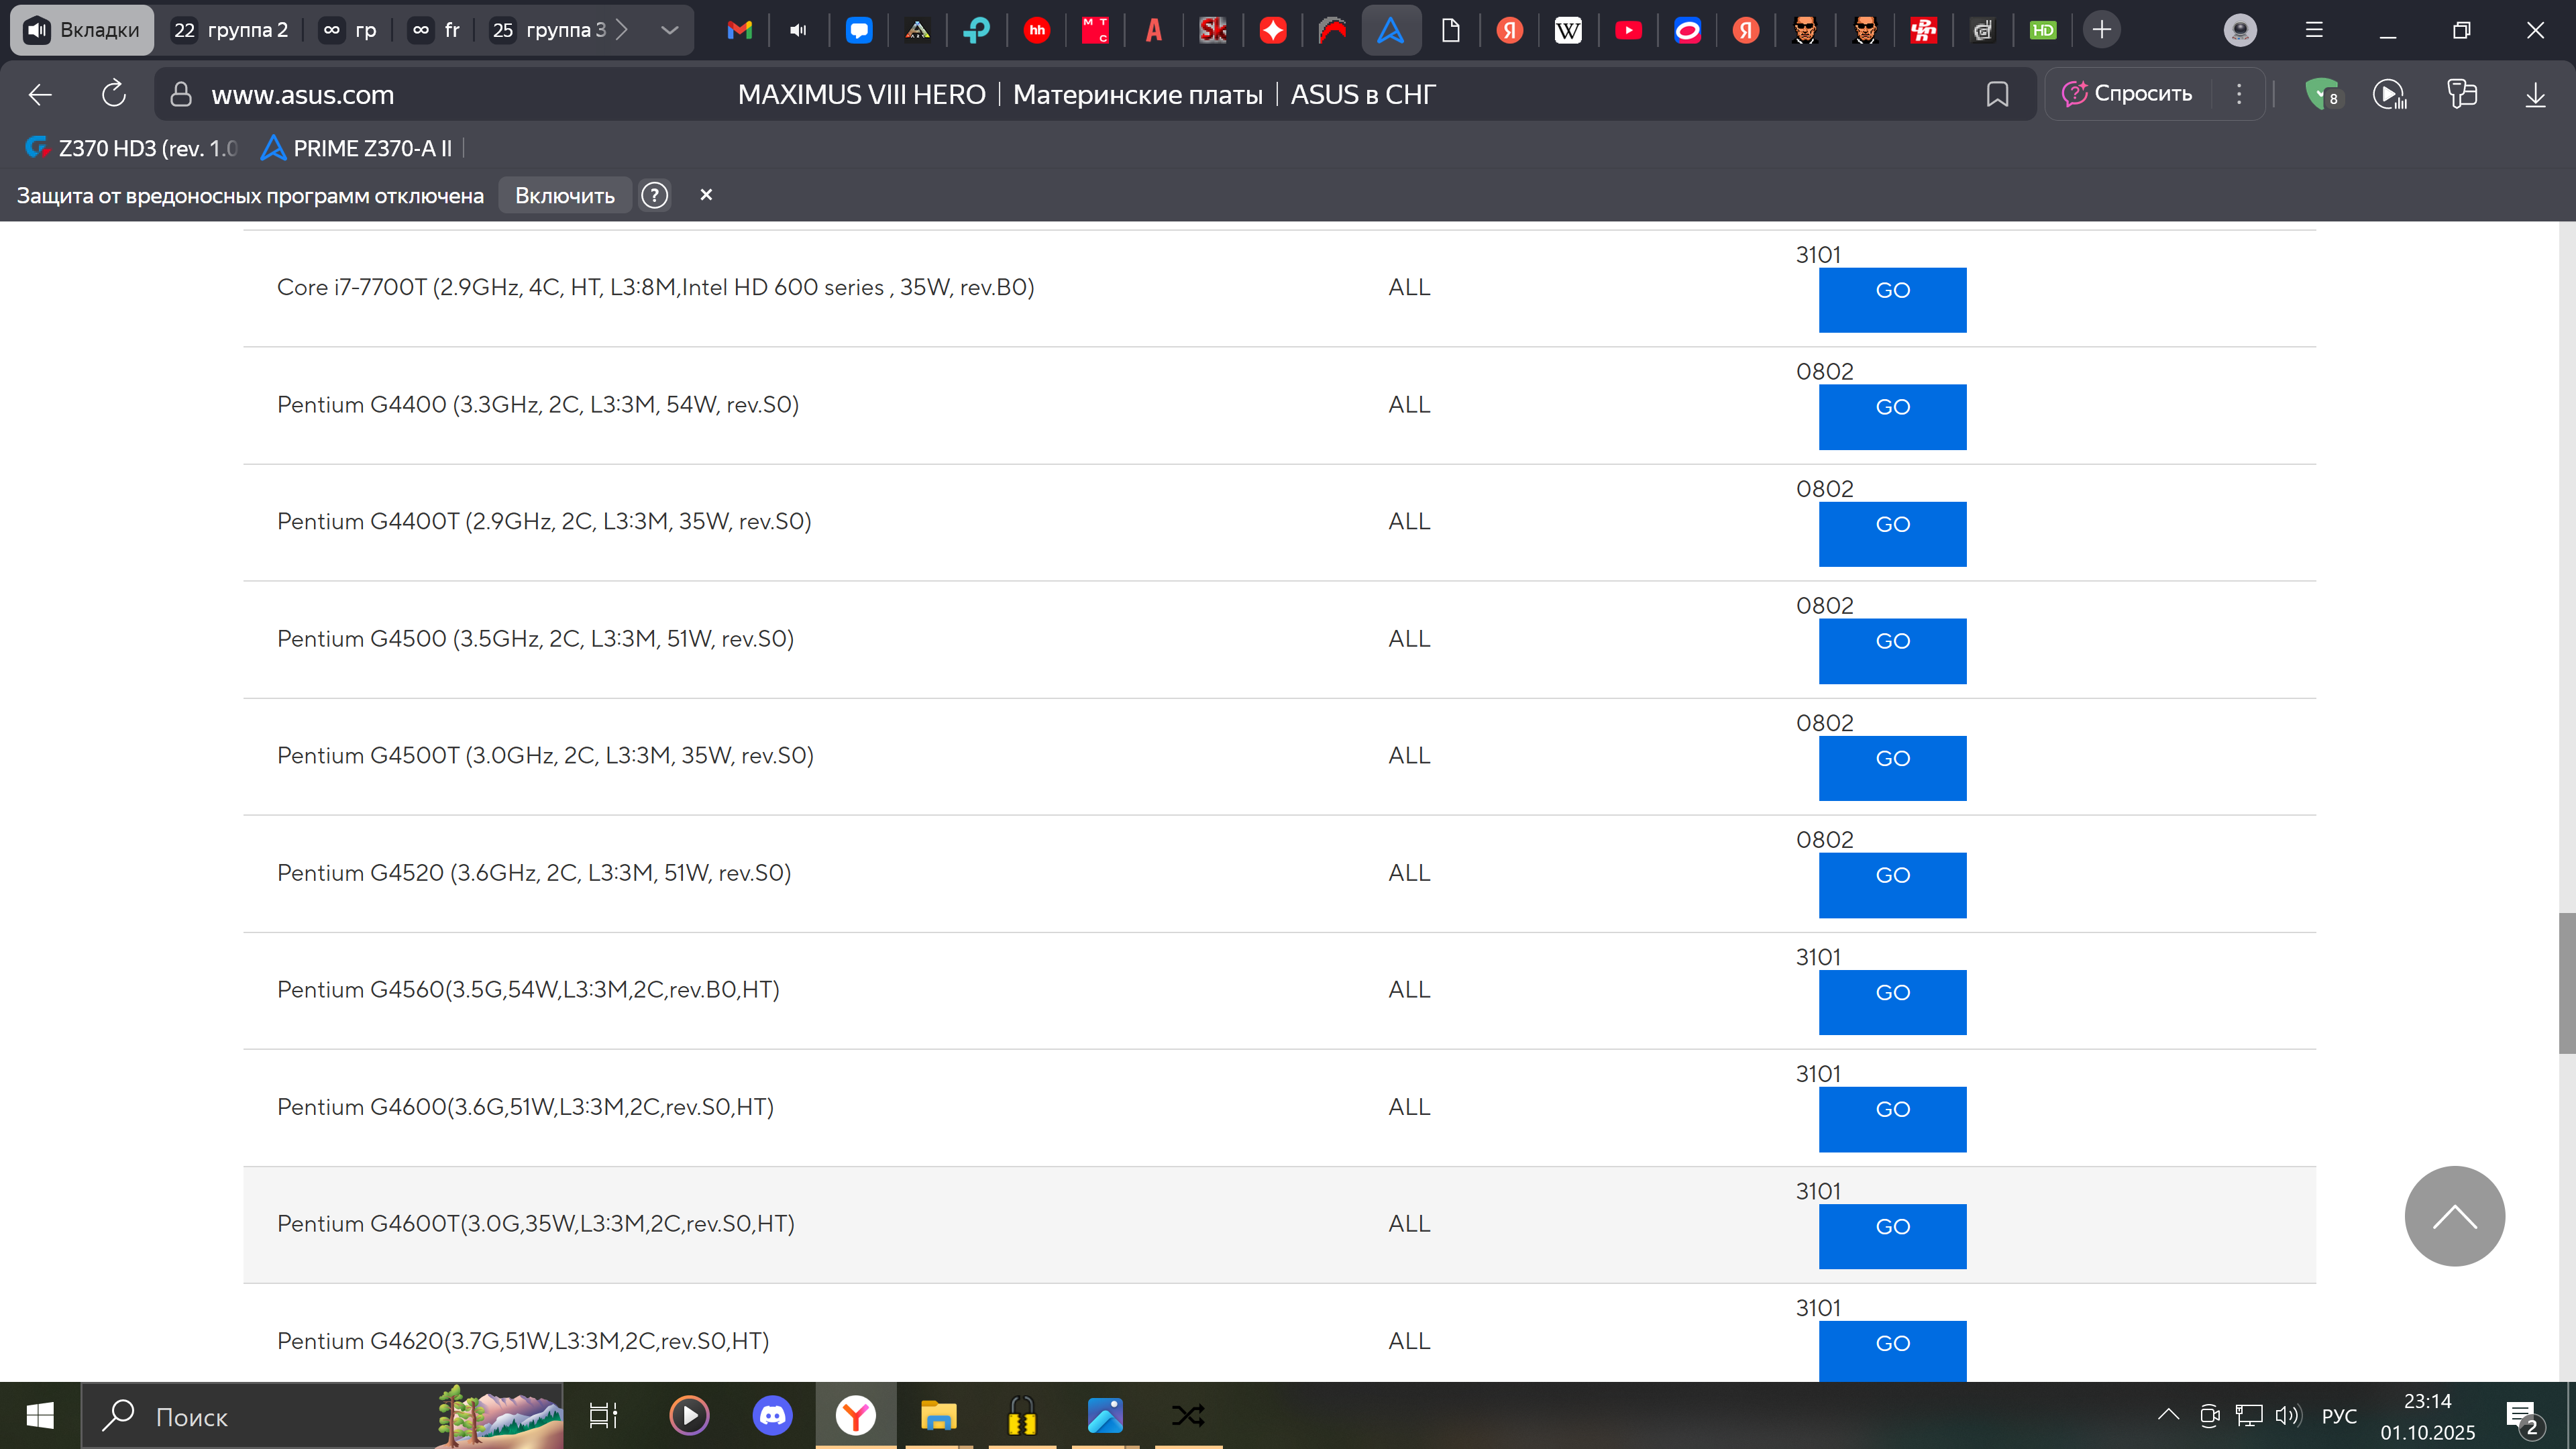Open the three-dot menu next to Спросить

(x=2239, y=94)
